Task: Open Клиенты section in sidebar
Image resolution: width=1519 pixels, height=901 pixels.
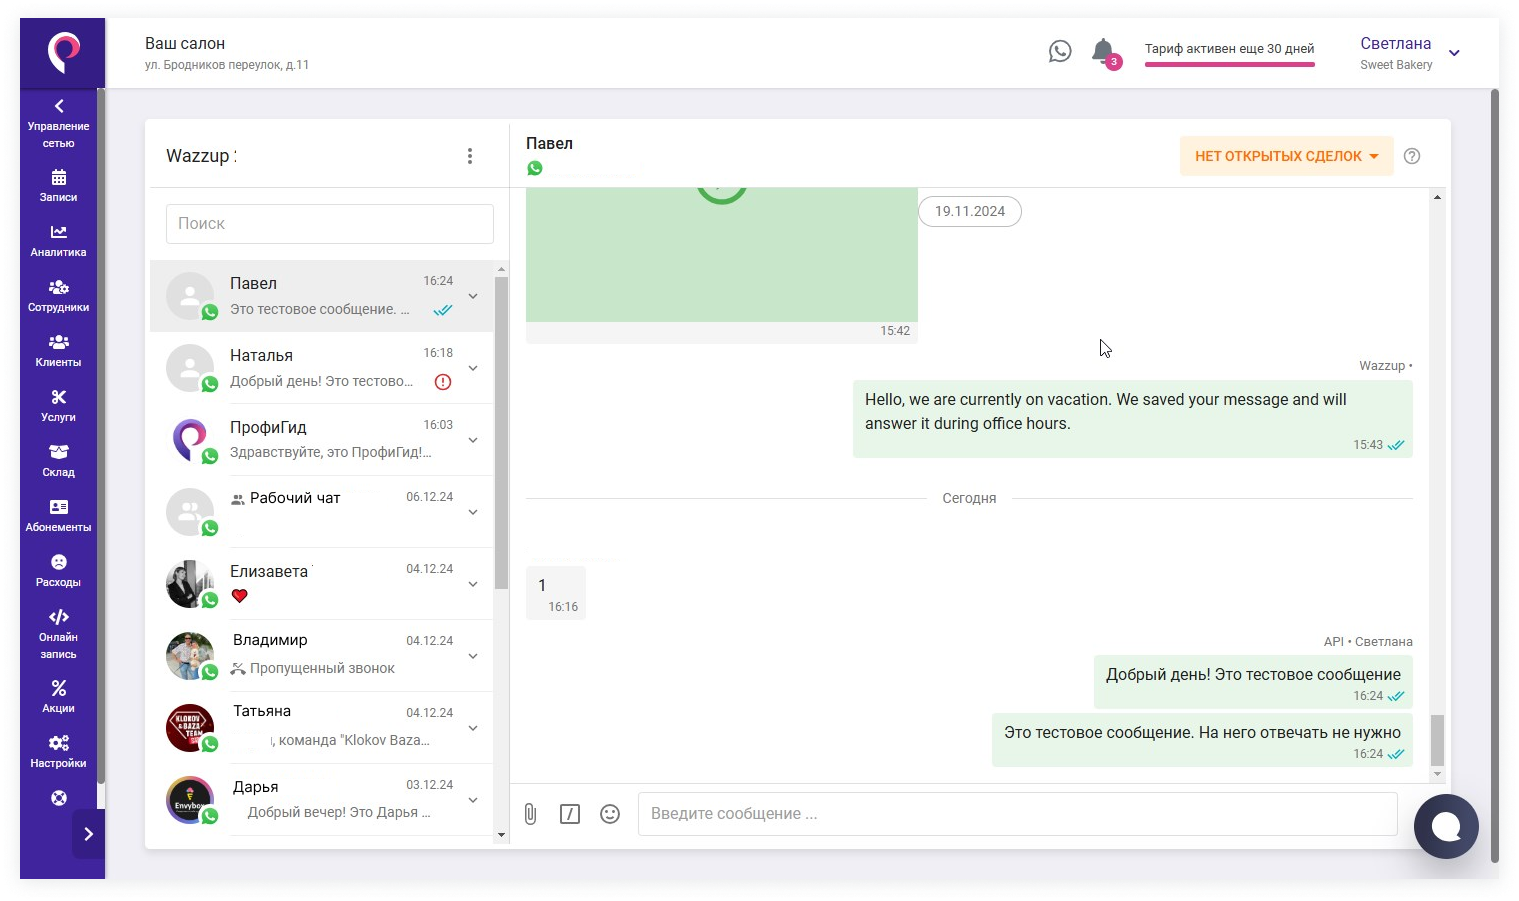Action: (58, 351)
